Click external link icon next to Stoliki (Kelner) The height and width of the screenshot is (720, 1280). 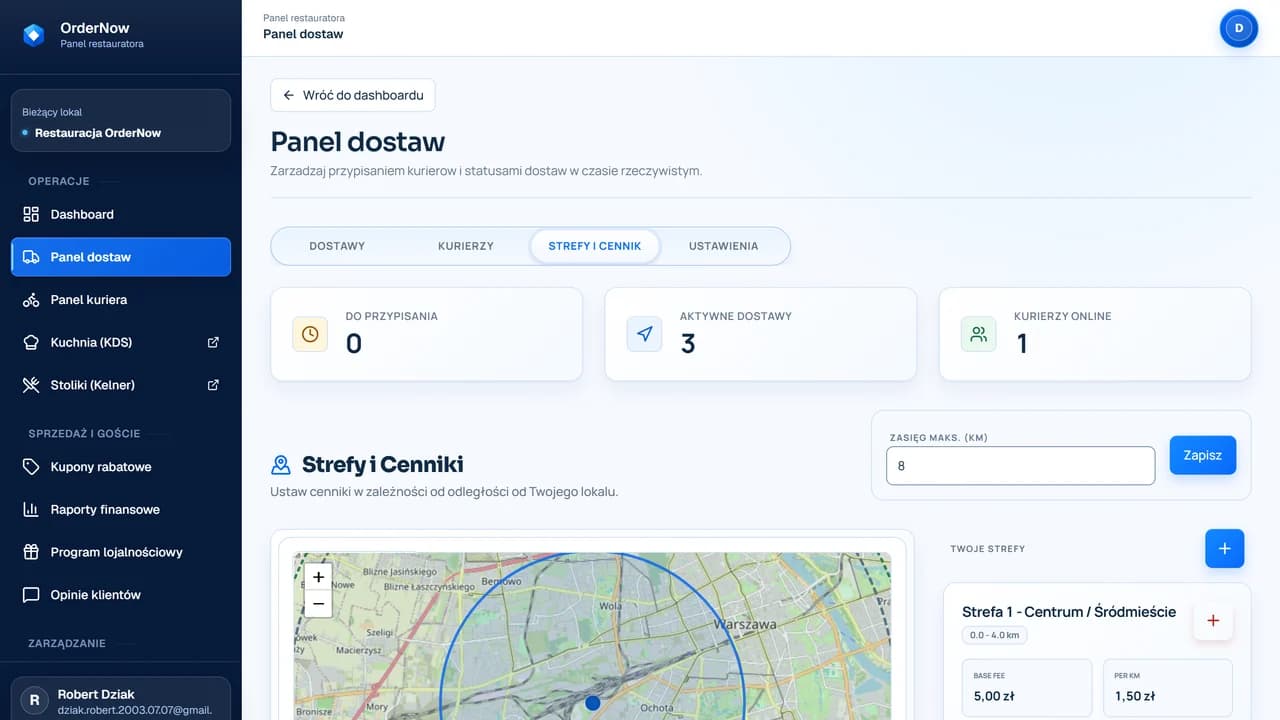point(213,385)
